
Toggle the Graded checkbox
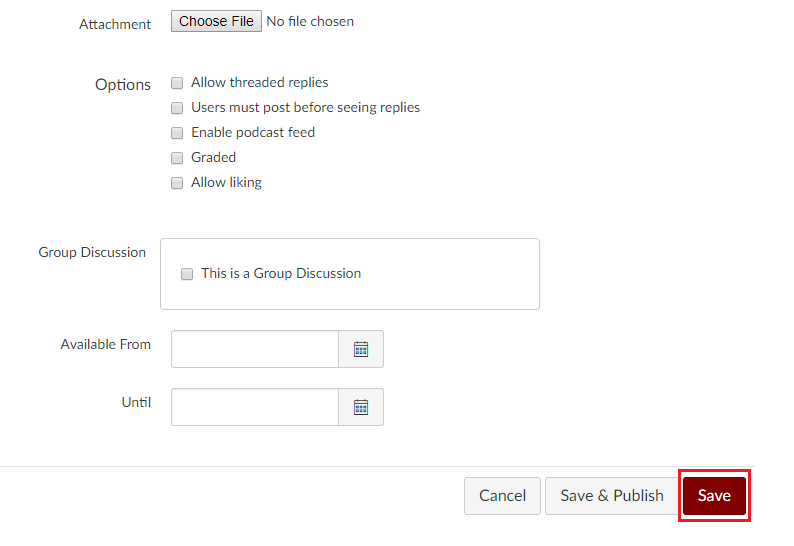coord(177,158)
